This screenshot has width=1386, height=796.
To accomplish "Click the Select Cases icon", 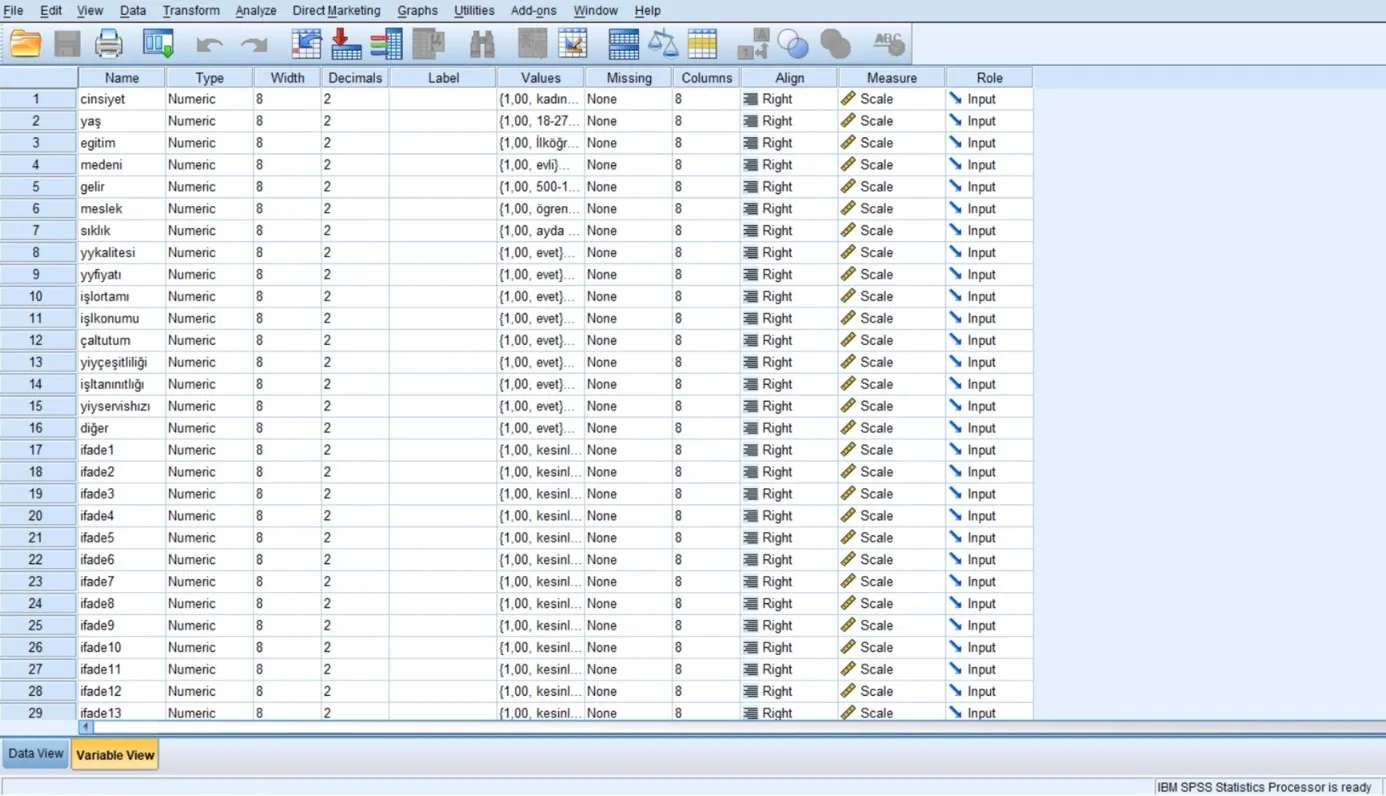I will [x=703, y=44].
